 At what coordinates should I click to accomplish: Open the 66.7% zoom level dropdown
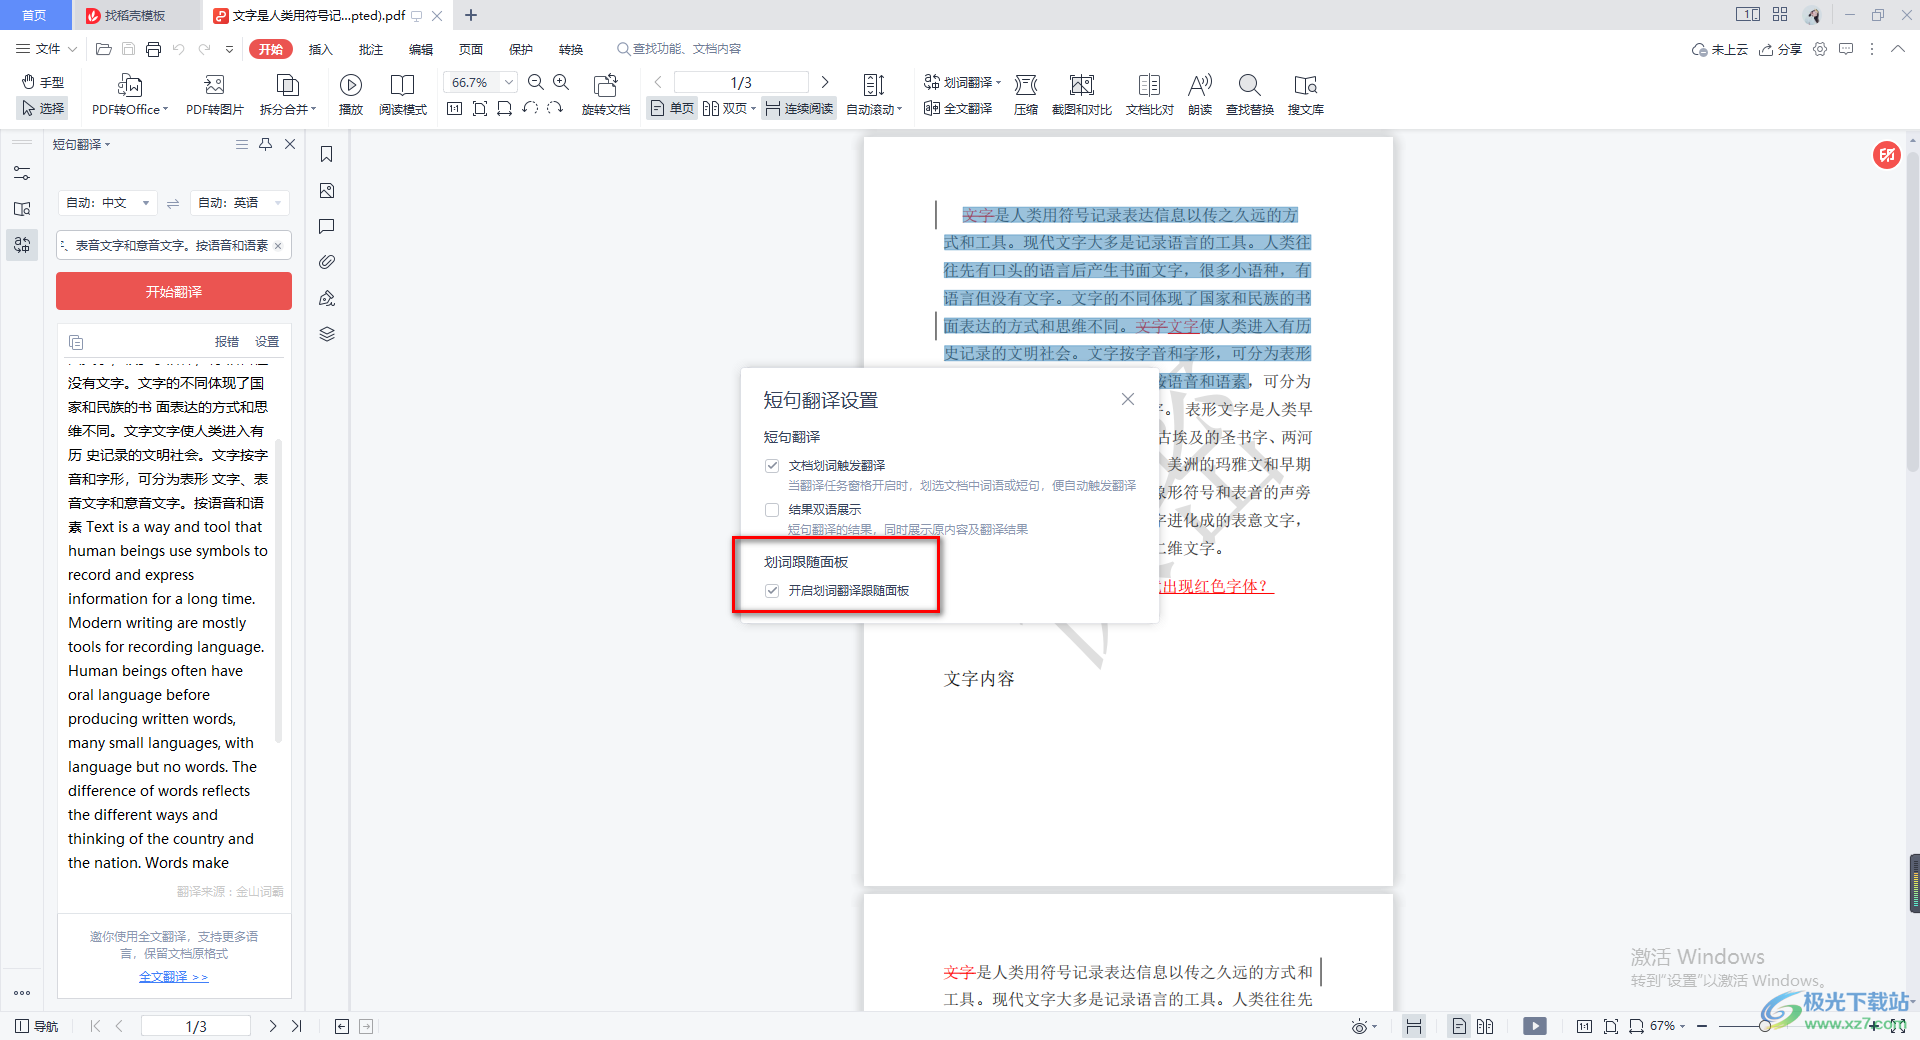pos(509,82)
